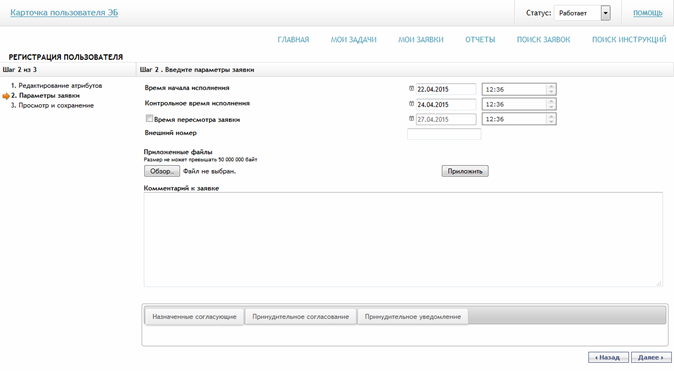
Task: Click the 'Далее' next button
Action: (x=651, y=357)
